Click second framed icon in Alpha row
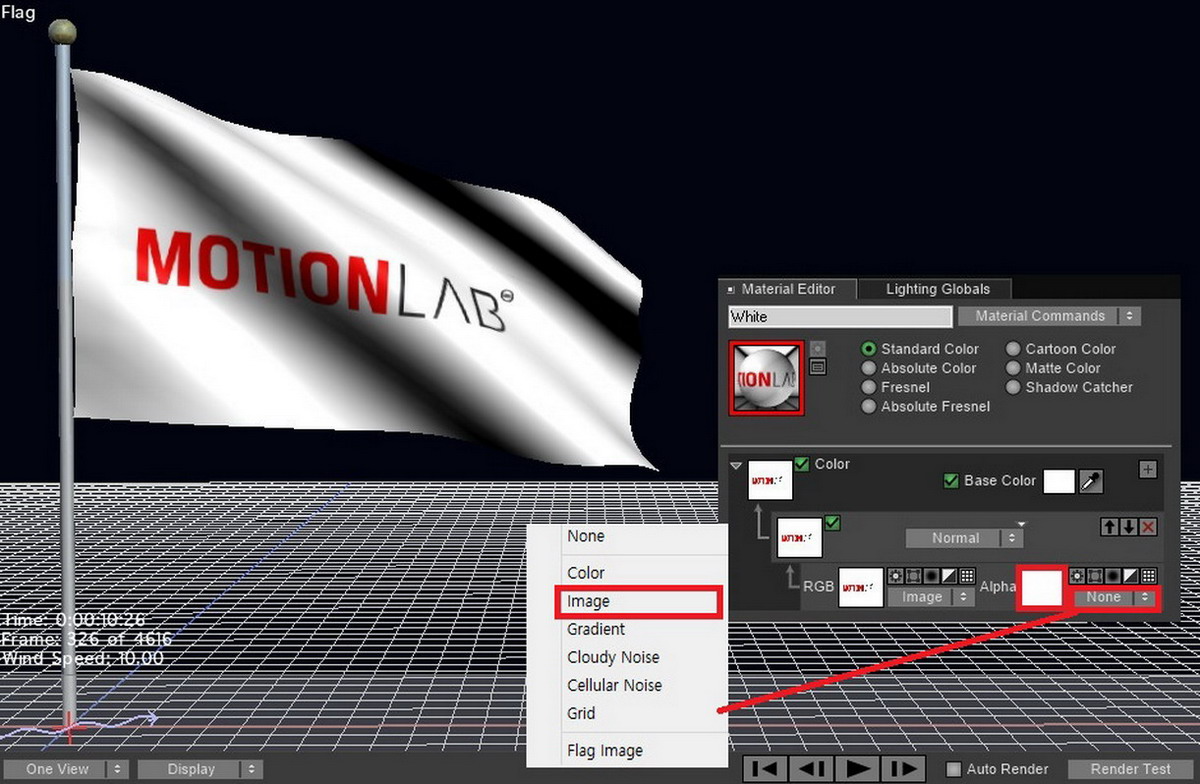1200x784 pixels. (1095, 576)
